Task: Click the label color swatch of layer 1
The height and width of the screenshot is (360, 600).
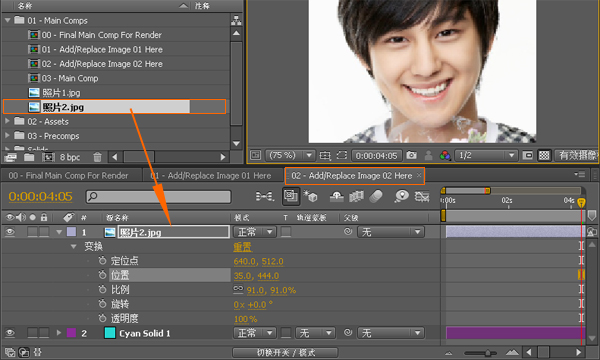Action: 71,232
